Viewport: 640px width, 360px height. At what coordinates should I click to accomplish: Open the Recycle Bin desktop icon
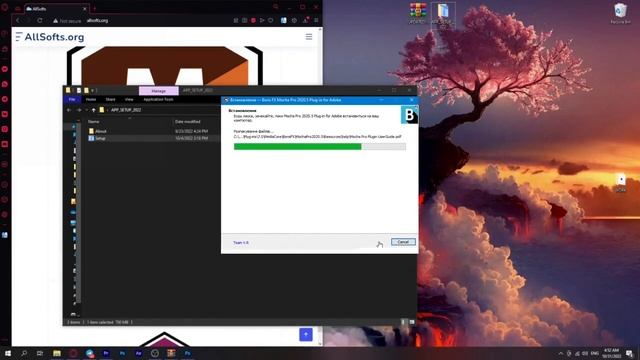620,13
